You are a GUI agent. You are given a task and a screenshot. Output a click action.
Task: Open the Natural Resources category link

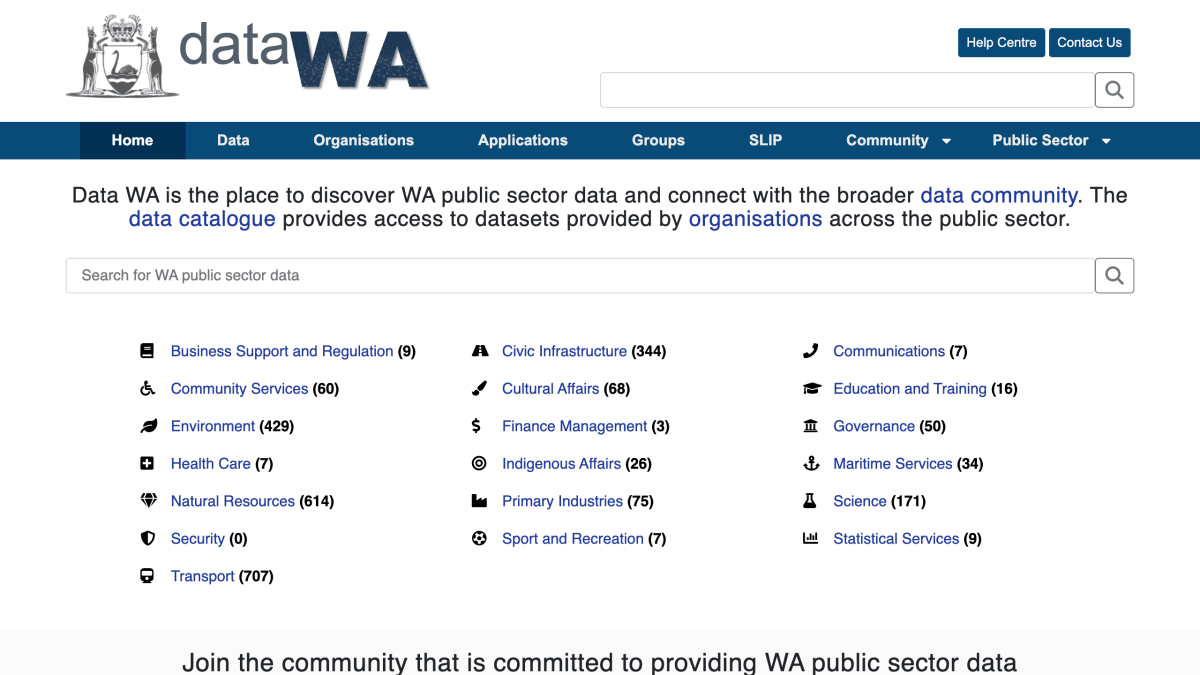[x=233, y=501]
